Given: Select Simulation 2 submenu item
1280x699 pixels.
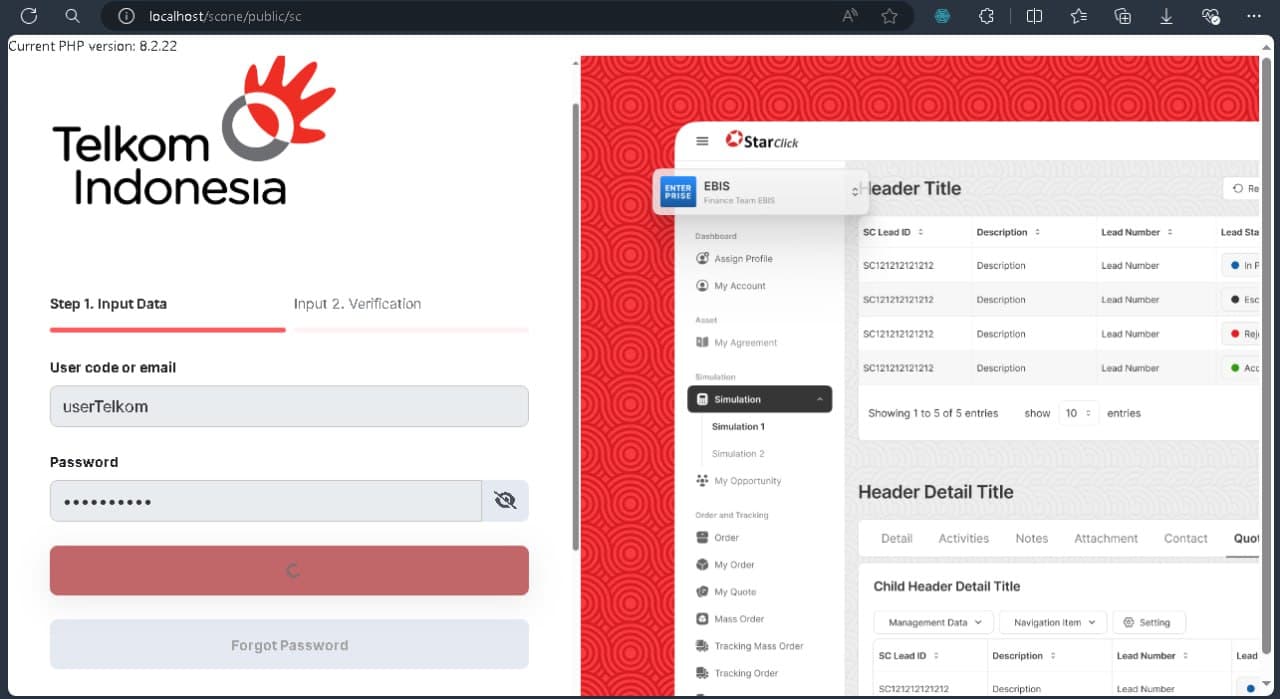Looking at the screenshot, I should point(738,454).
